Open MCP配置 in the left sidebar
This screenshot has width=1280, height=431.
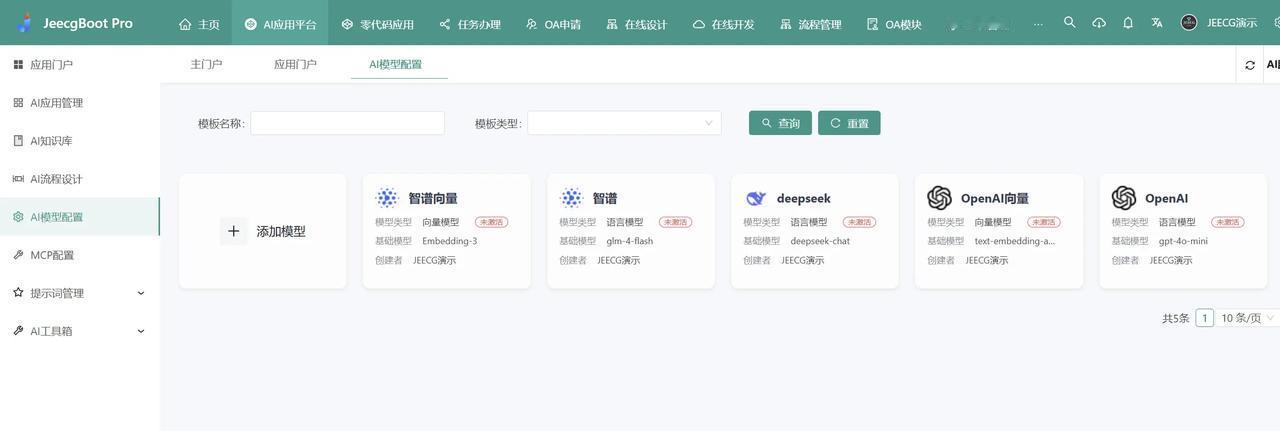tap(79, 254)
